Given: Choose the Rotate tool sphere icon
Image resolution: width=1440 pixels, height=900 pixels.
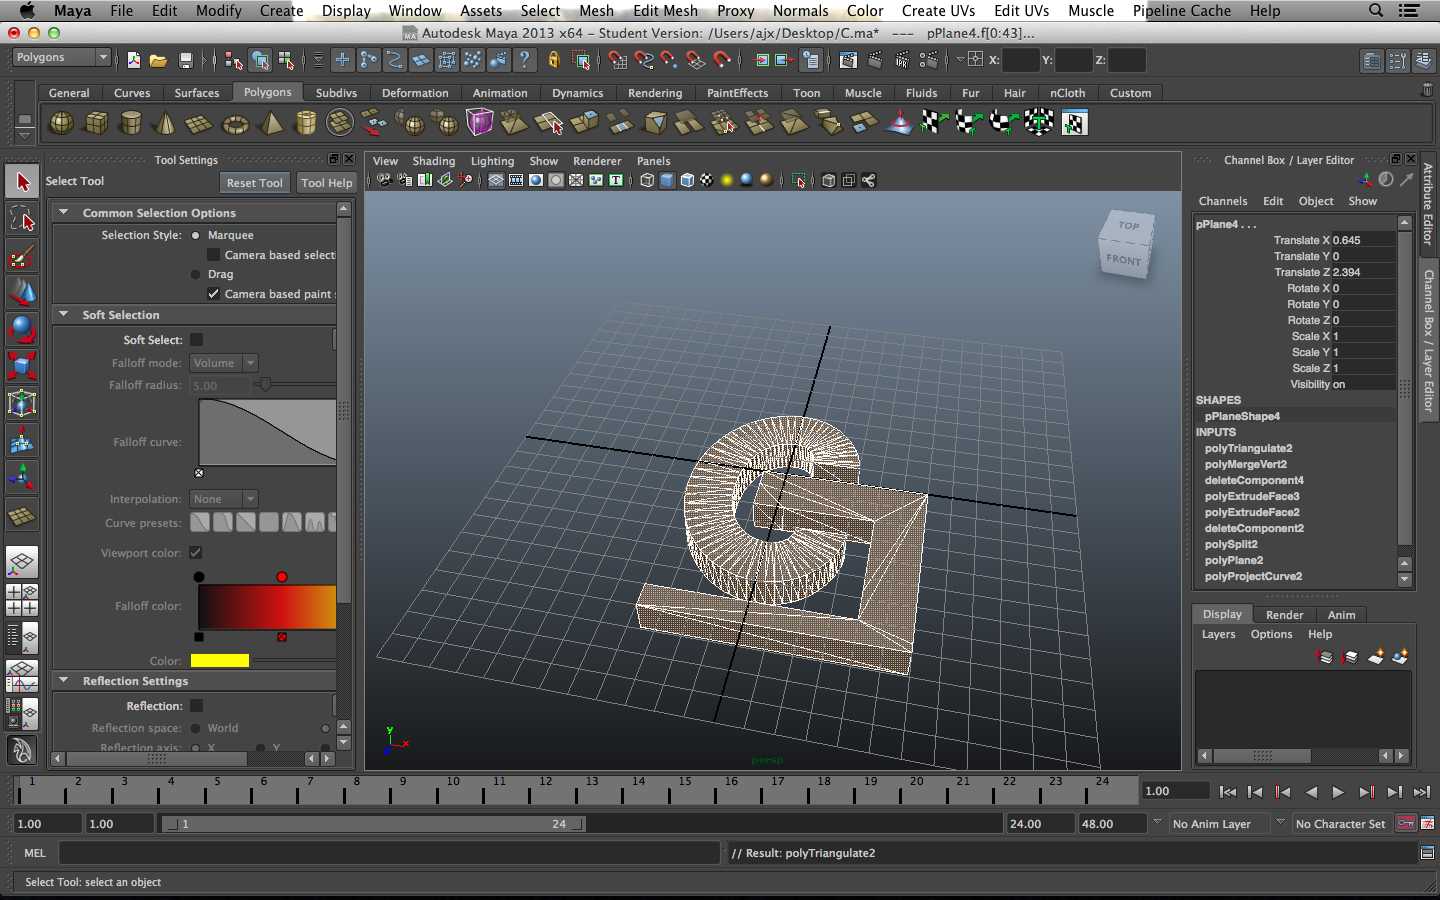Looking at the screenshot, I should tap(22, 329).
